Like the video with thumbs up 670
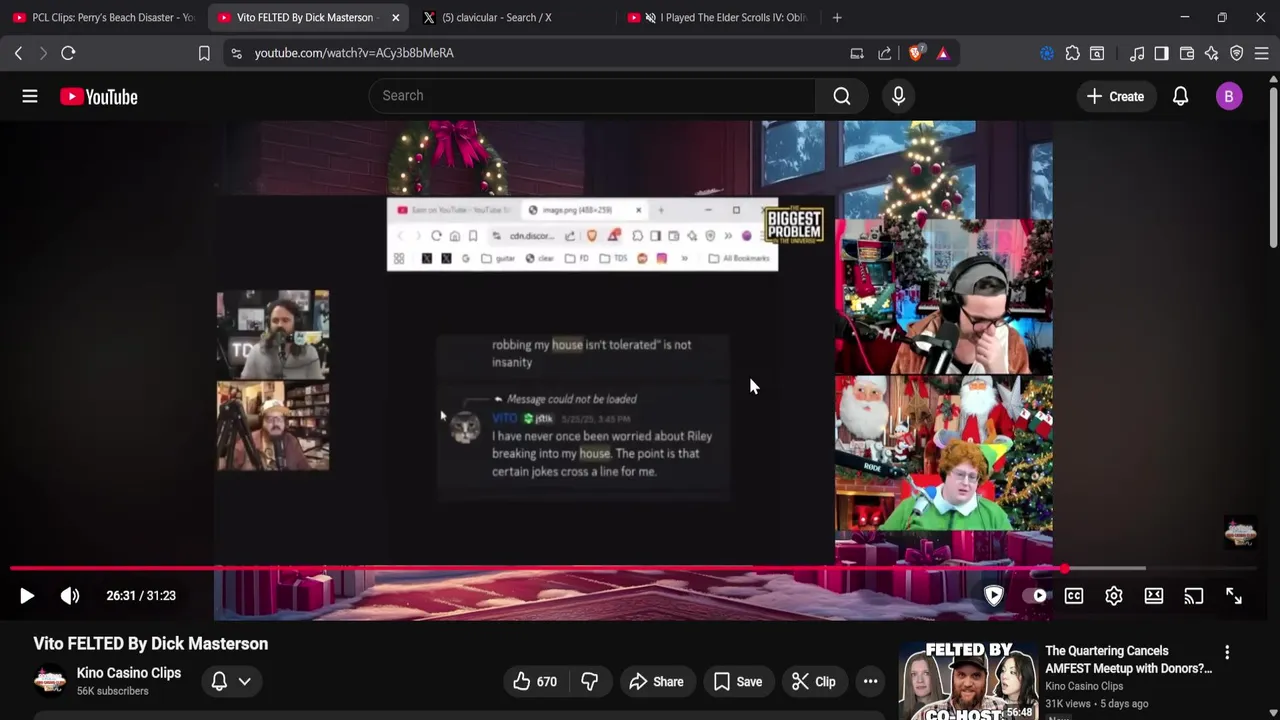Image resolution: width=1280 pixels, height=720 pixels. [535, 682]
